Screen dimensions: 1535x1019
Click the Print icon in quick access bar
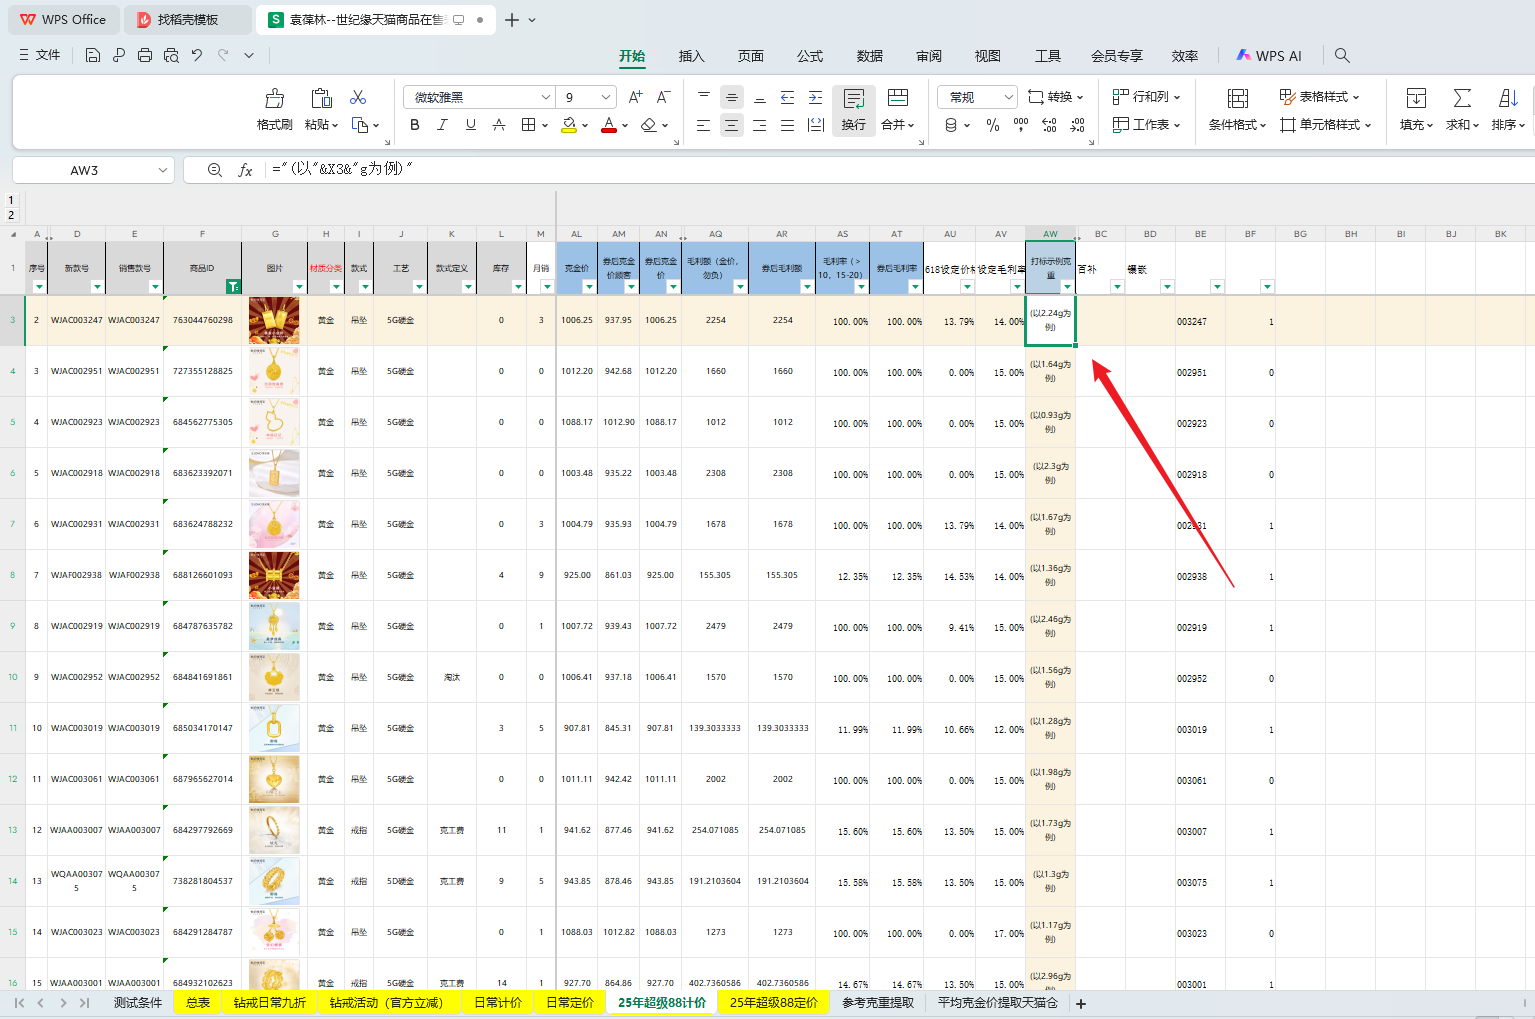coord(145,55)
